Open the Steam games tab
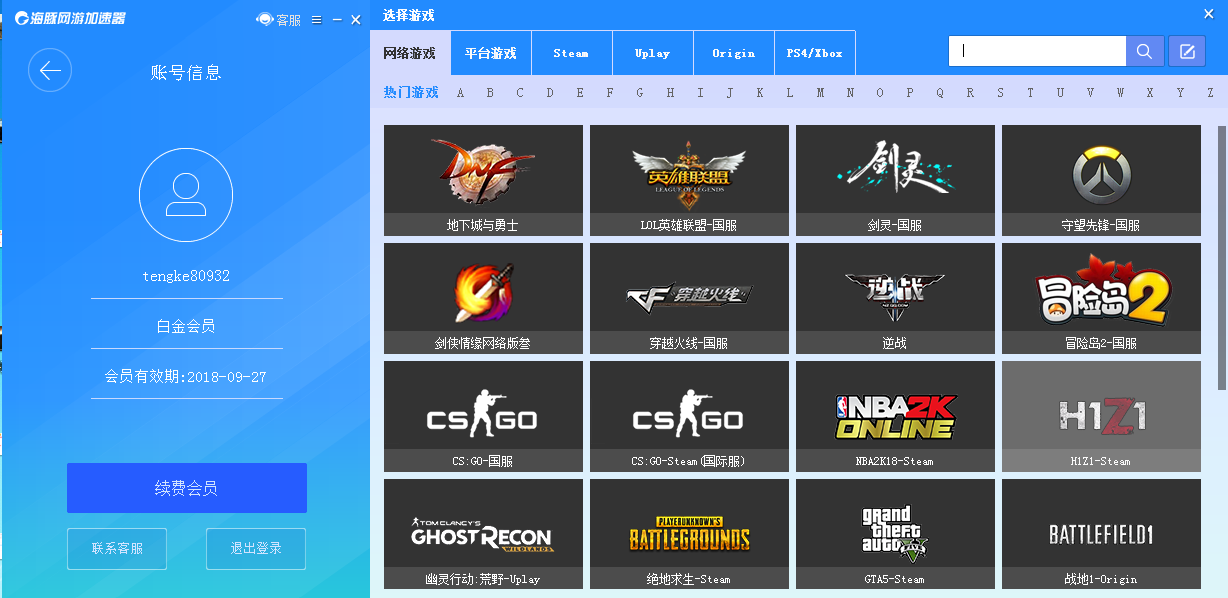 point(571,53)
